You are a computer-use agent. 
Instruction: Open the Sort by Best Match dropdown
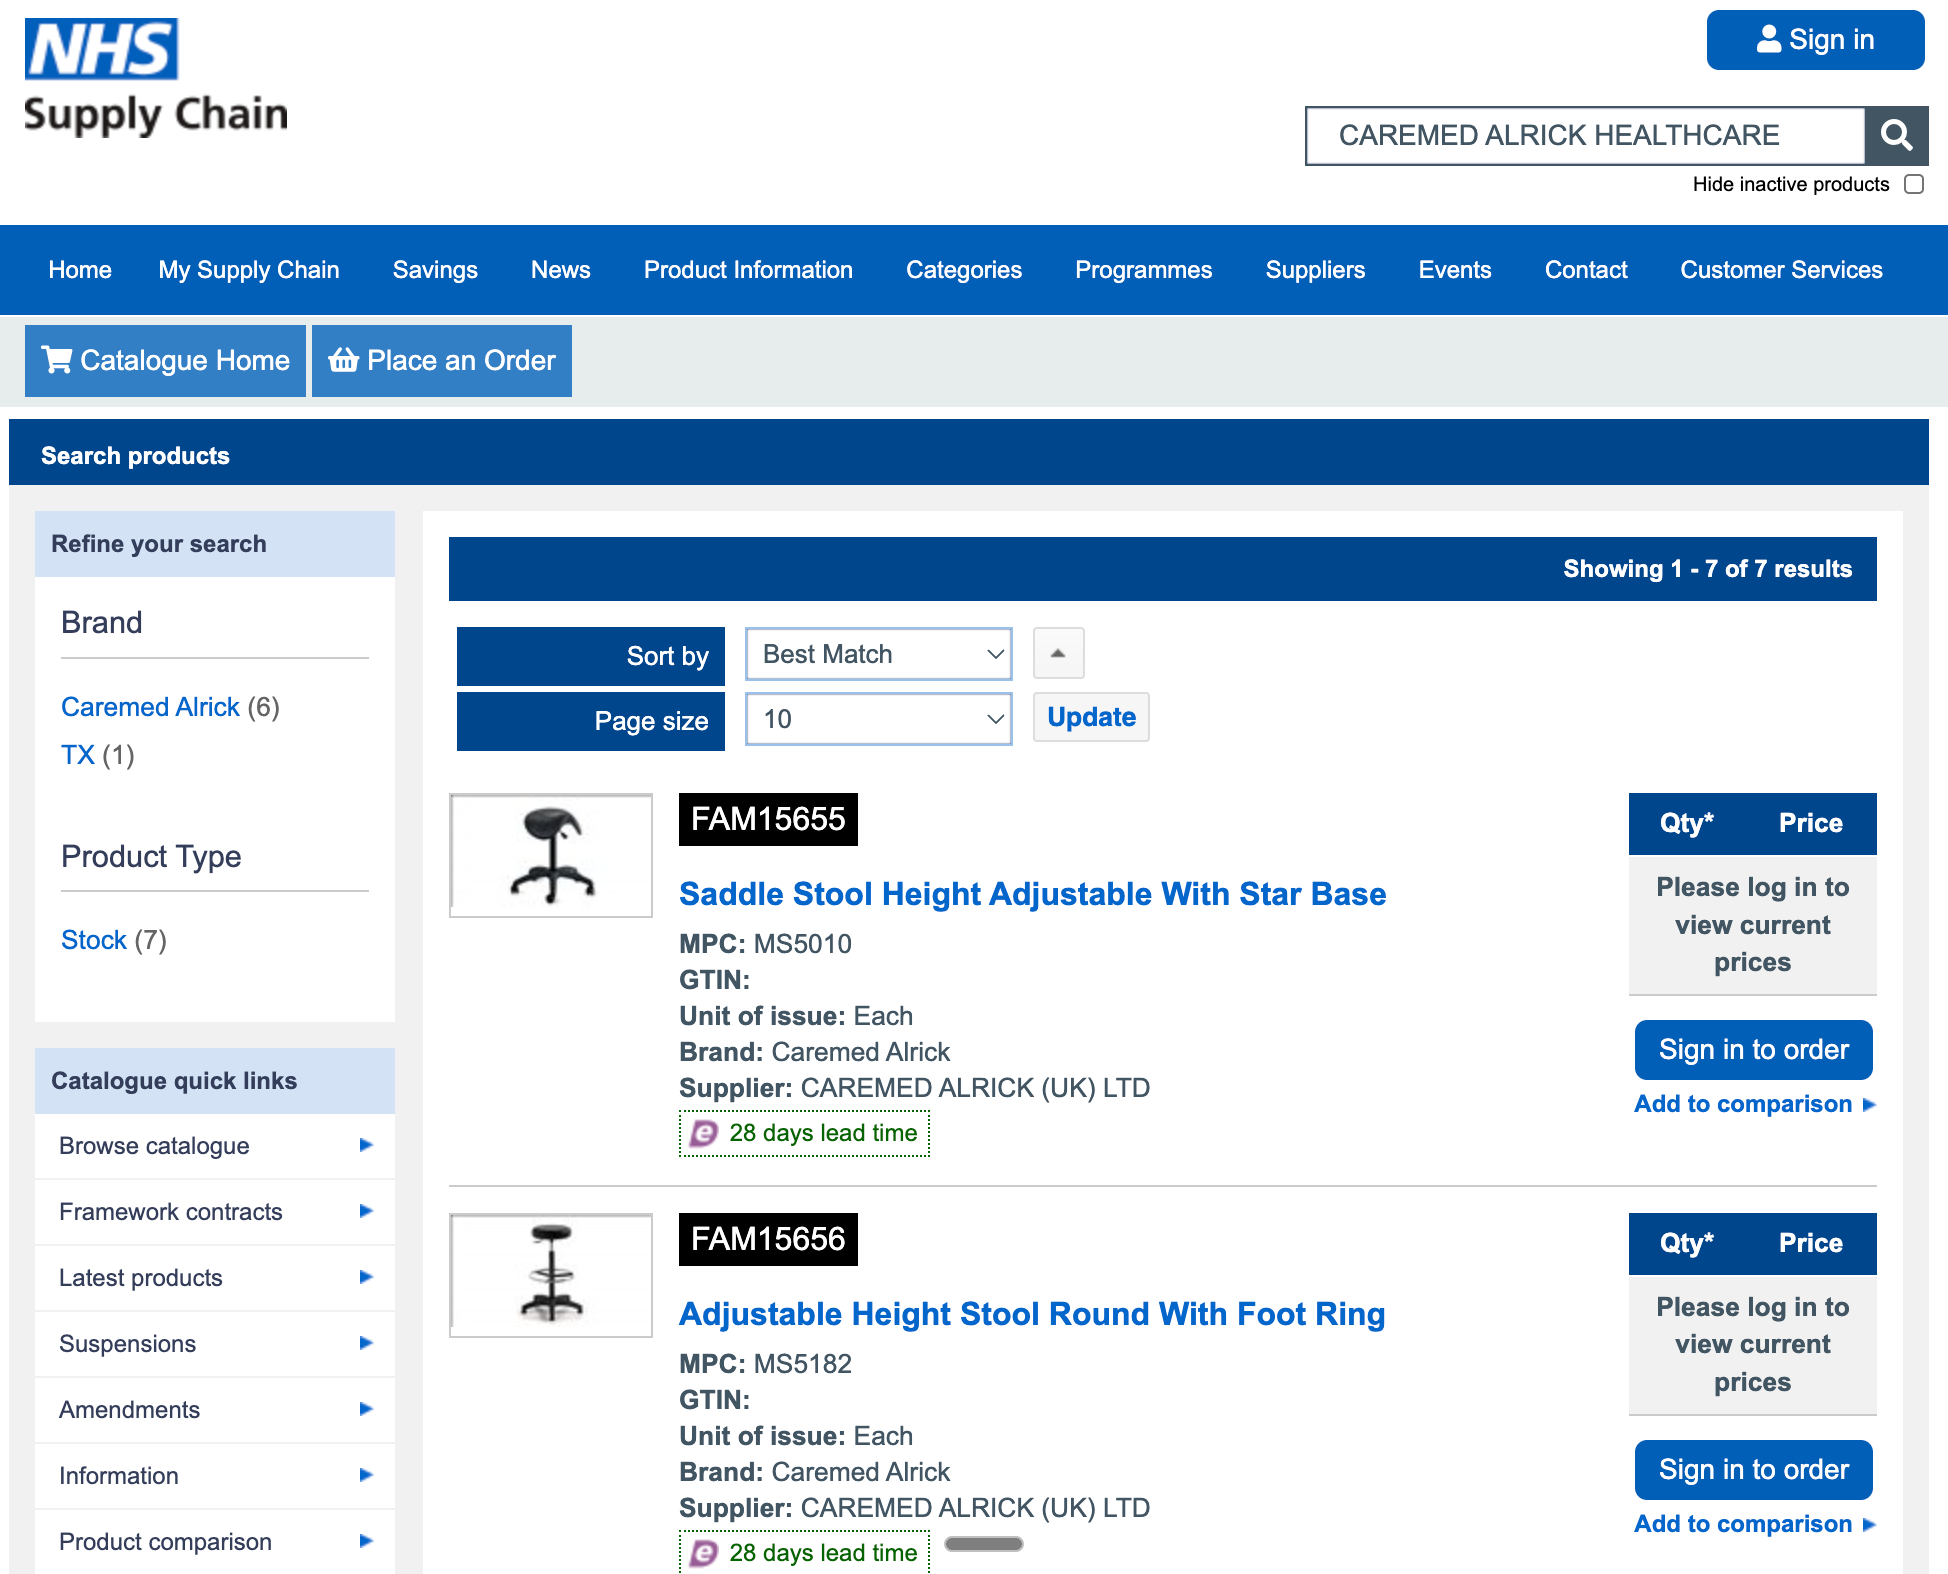coord(878,654)
